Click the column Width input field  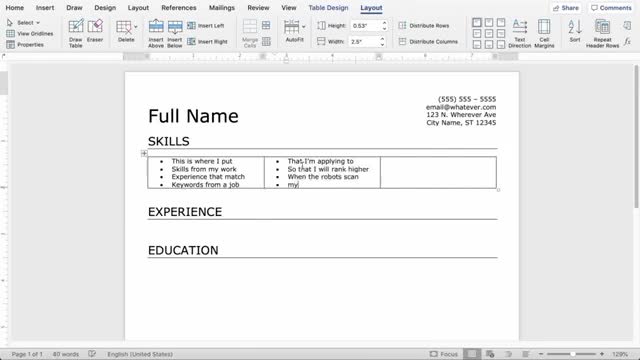(x=365, y=42)
